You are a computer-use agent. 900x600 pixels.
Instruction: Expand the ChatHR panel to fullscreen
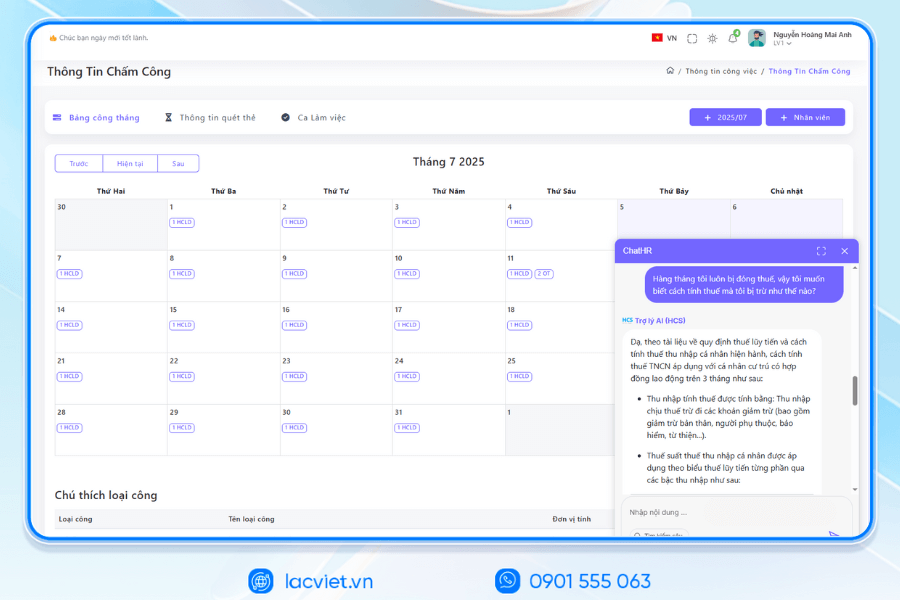pos(821,251)
